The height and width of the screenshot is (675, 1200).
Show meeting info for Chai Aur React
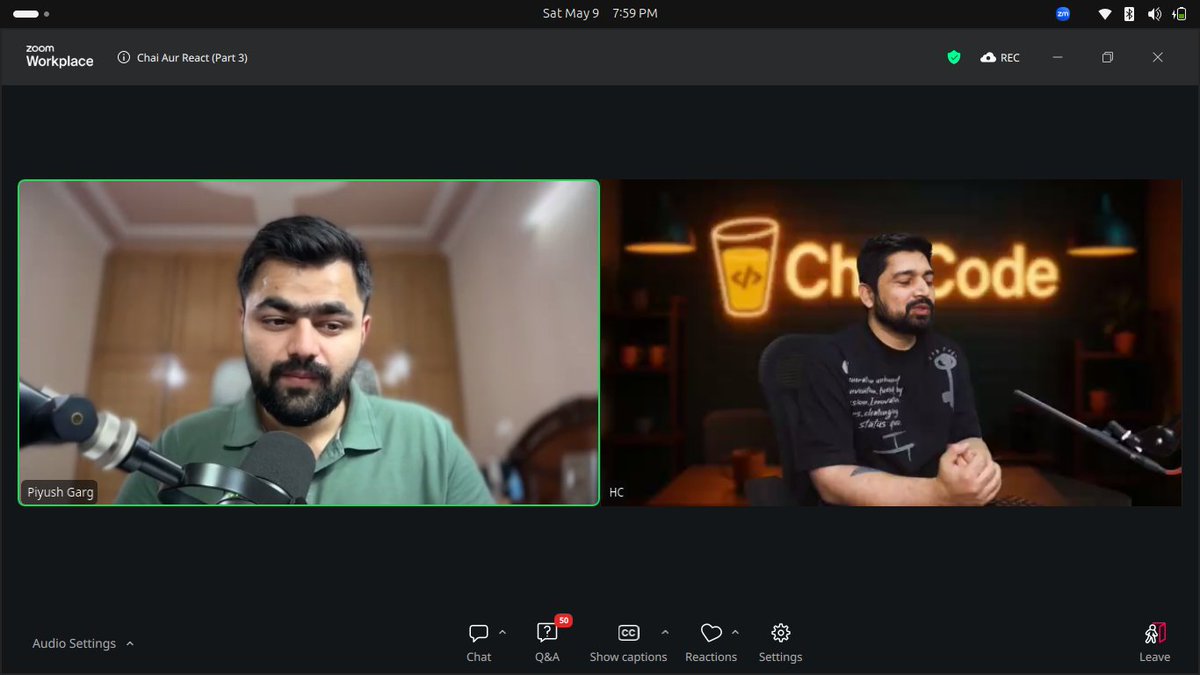point(124,58)
